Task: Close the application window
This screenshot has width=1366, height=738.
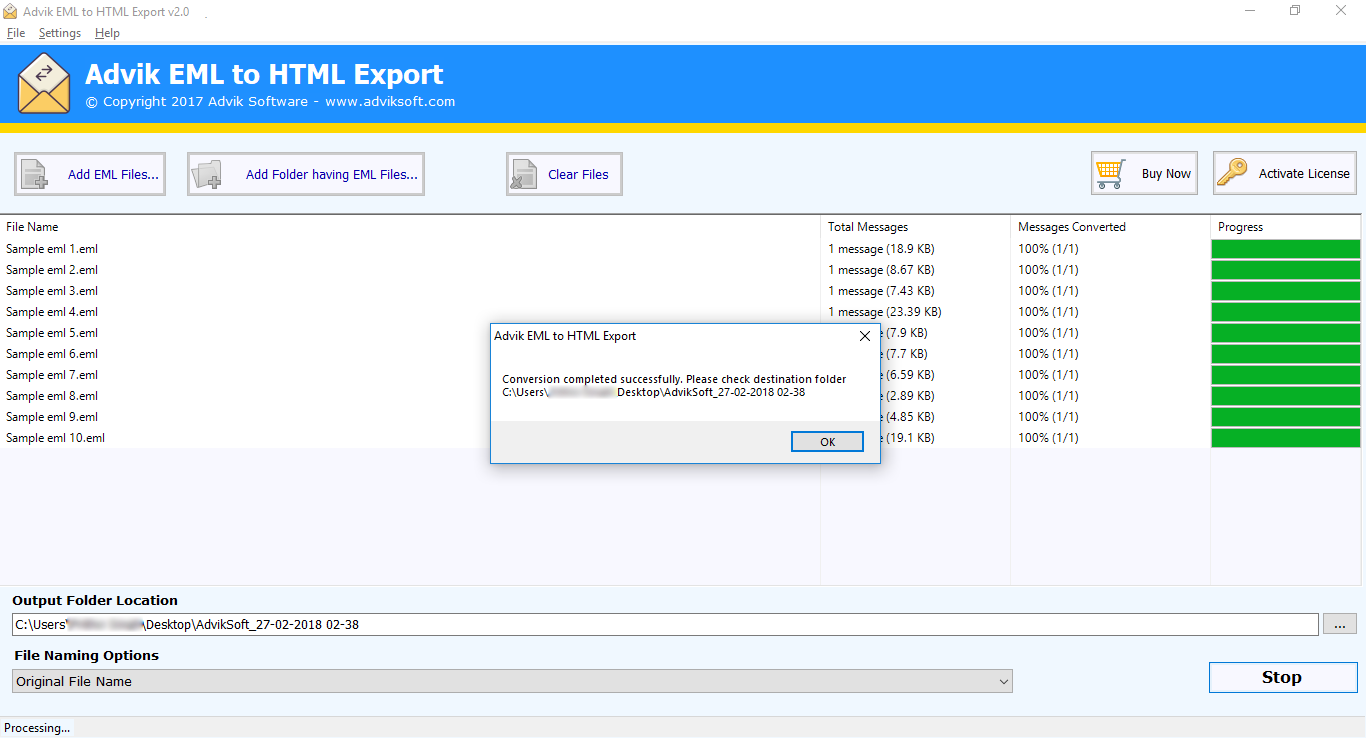Action: [1342, 11]
